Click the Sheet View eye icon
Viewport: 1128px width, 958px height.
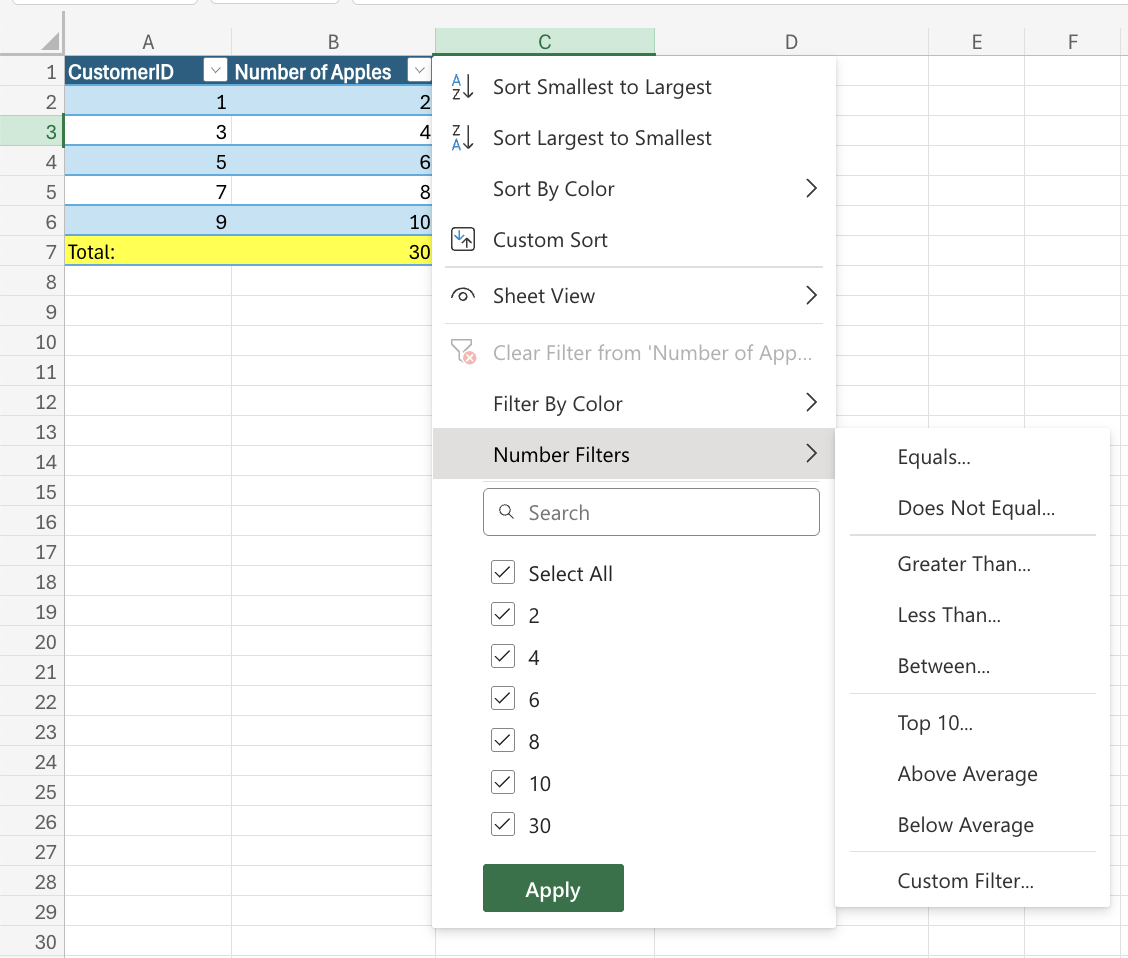pyautogui.click(x=462, y=295)
